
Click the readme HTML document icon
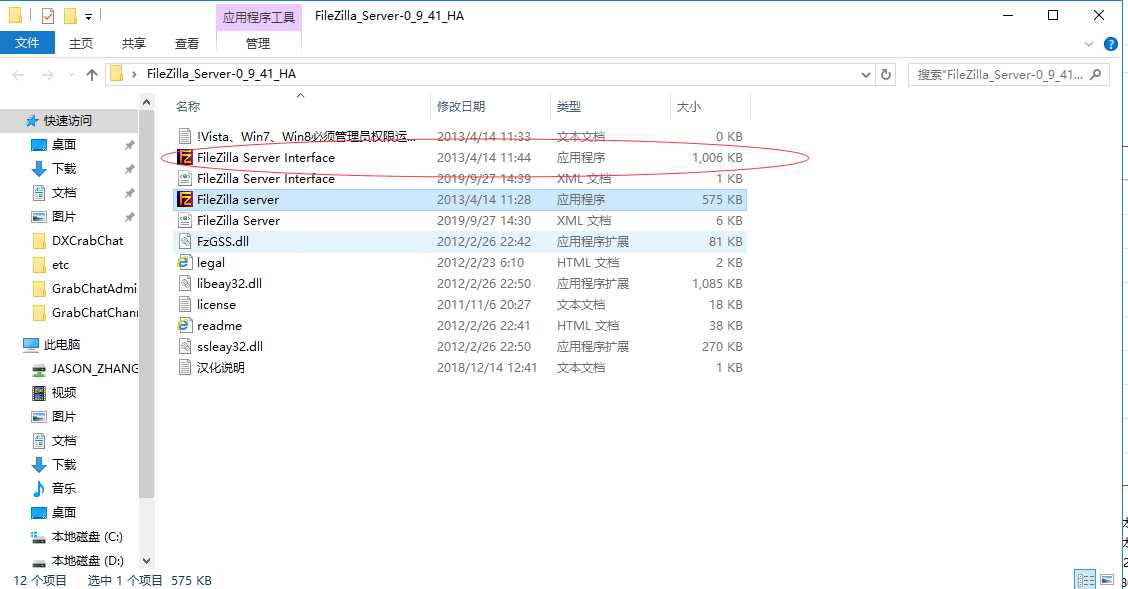(185, 325)
